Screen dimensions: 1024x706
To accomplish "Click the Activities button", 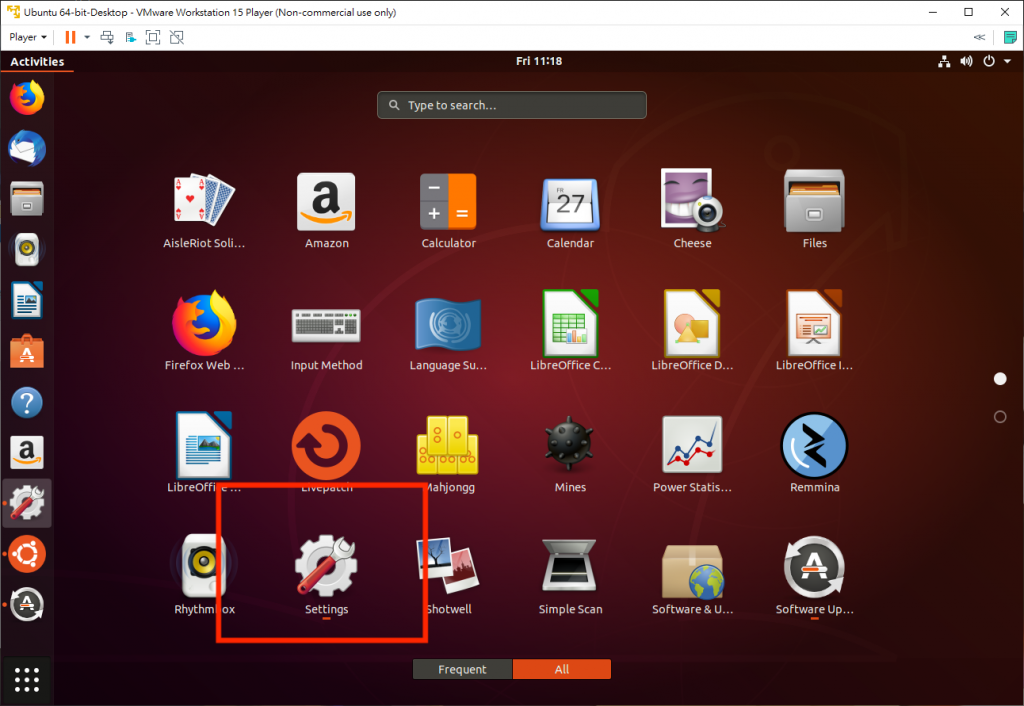I will coord(37,61).
